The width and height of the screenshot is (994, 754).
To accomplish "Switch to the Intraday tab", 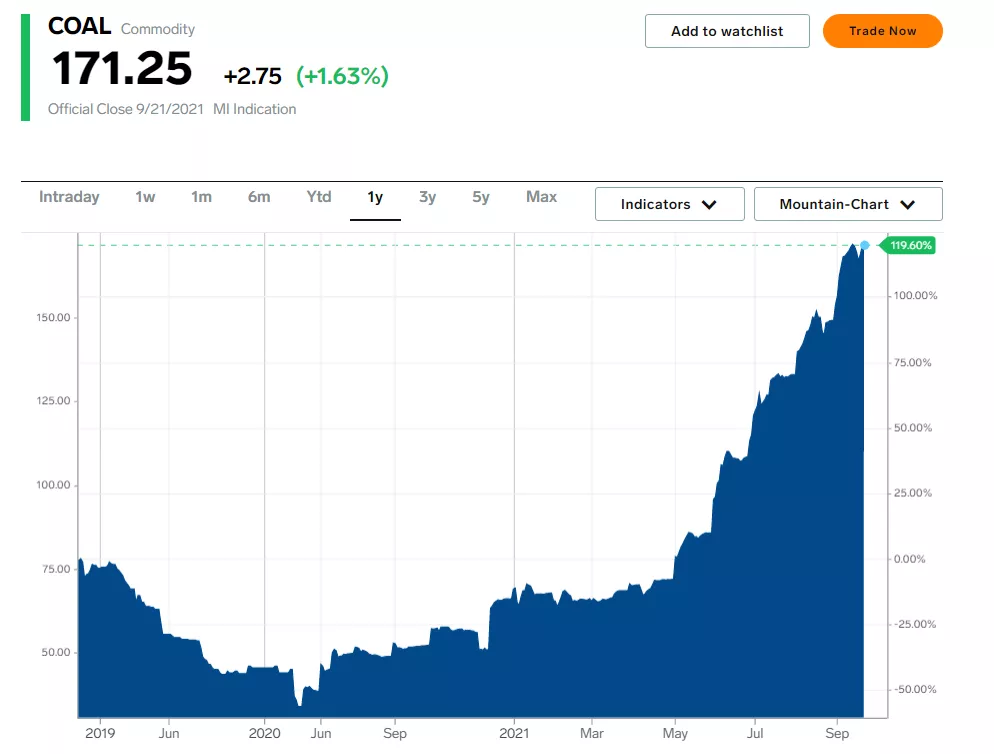I will click(x=69, y=197).
